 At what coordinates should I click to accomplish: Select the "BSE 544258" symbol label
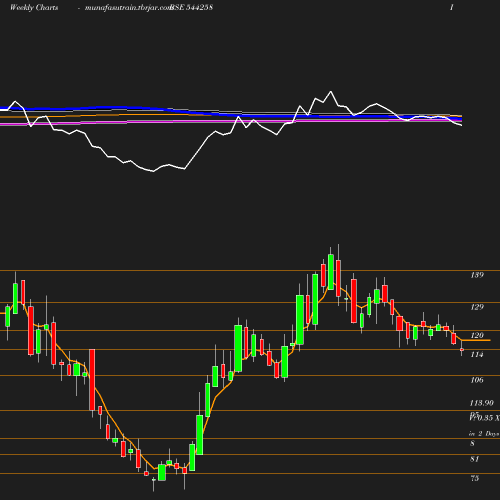click(x=191, y=8)
